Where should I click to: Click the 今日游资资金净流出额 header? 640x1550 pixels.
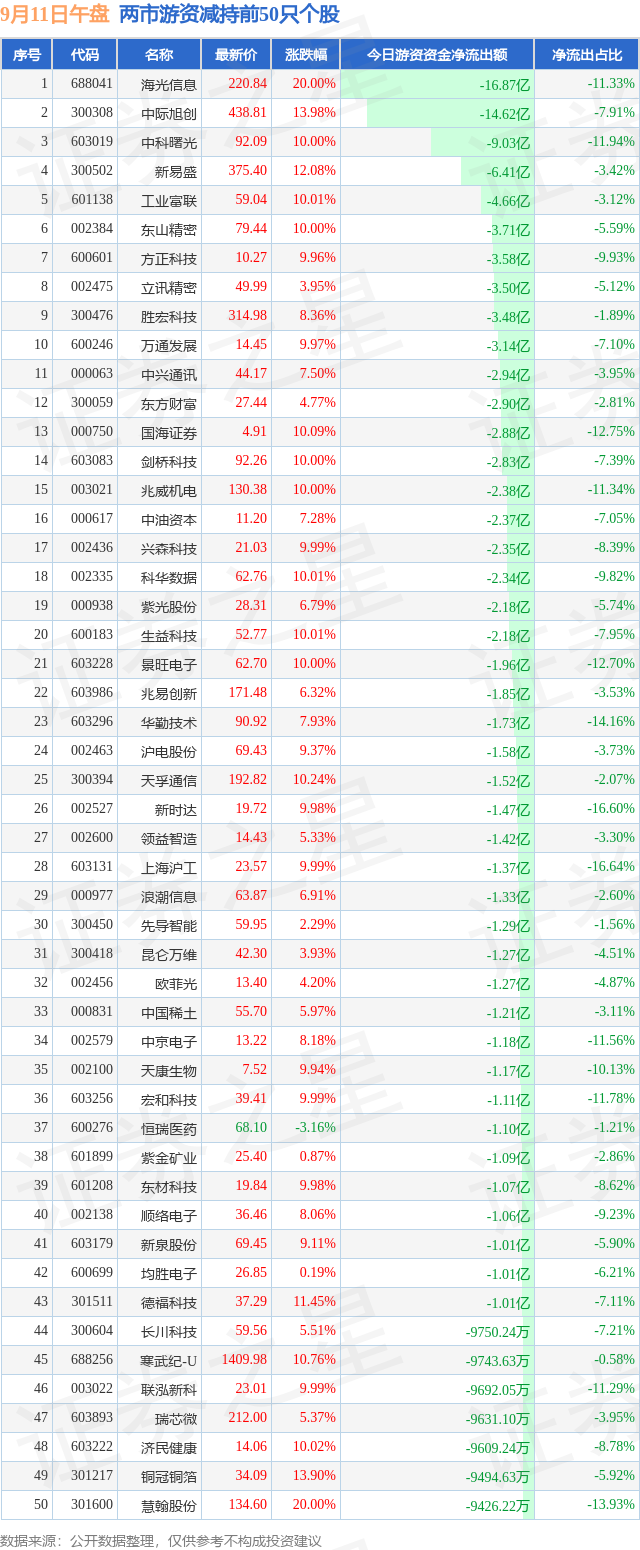tap(437, 55)
